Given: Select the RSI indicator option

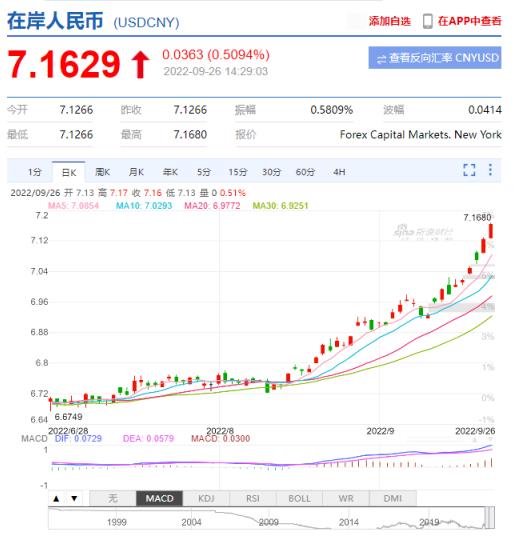Looking at the screenshot, I should pyautogui.click(x=253, y=498).
